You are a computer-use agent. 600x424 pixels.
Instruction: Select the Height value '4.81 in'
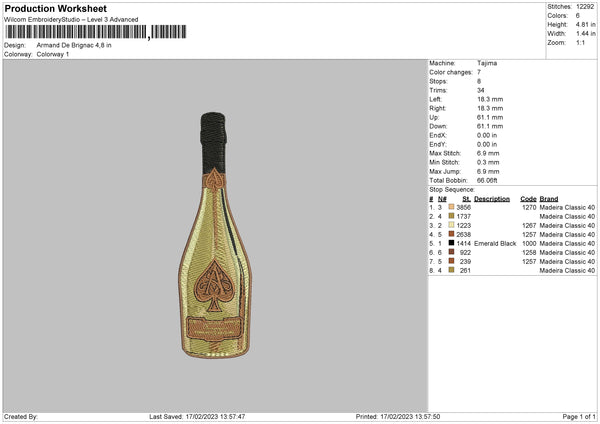pos(585,24)
